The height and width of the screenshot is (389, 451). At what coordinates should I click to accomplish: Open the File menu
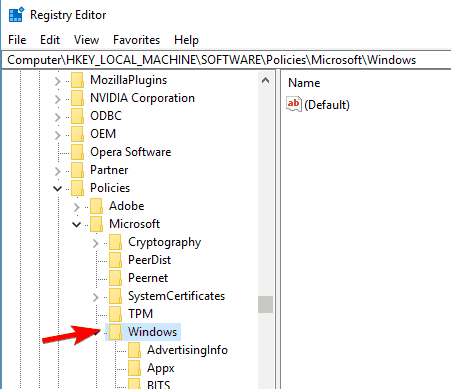pos(17,40)
